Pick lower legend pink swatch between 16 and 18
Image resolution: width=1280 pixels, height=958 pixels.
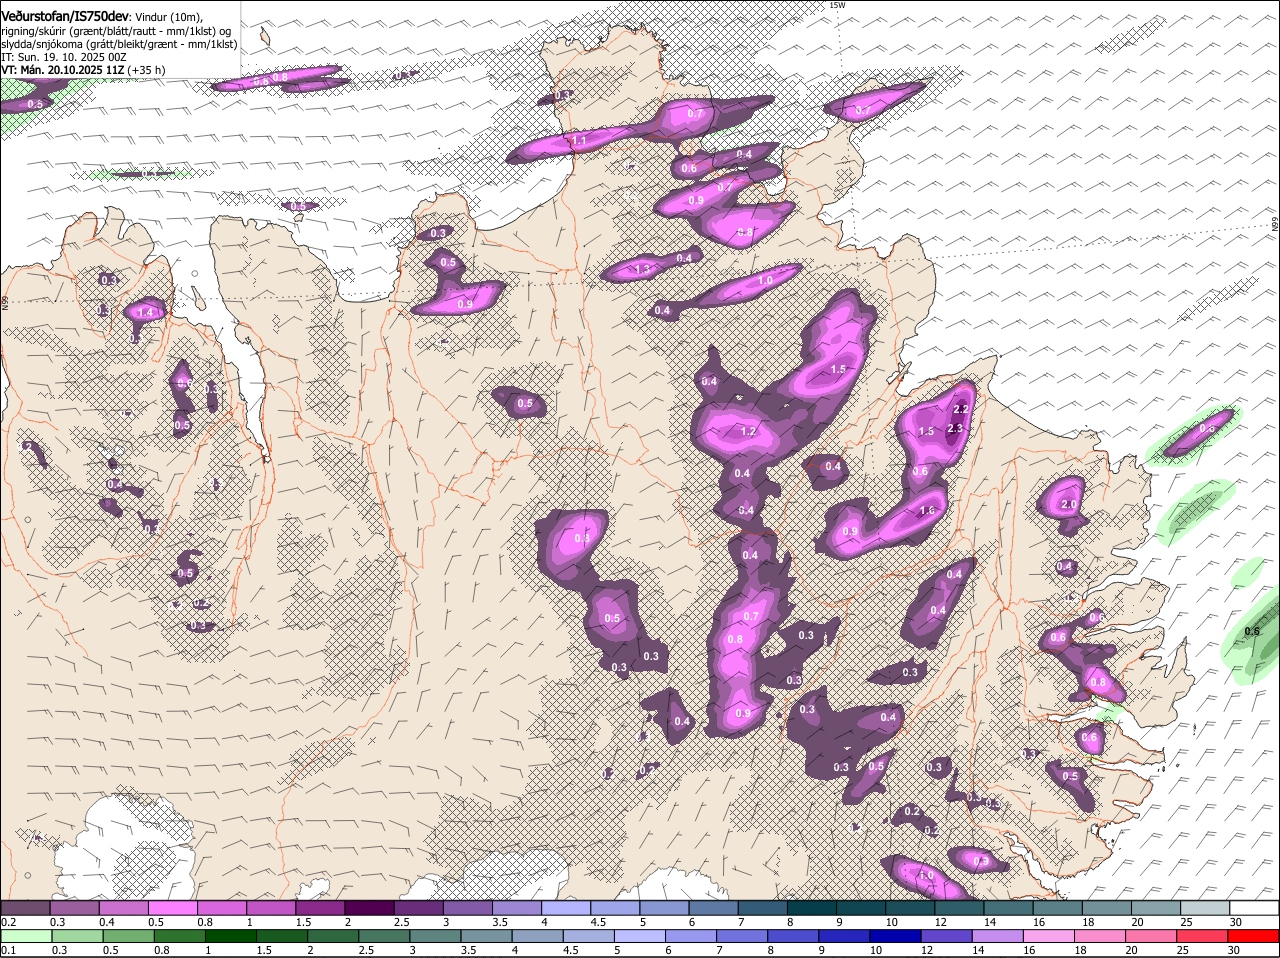coord(1049,936)
